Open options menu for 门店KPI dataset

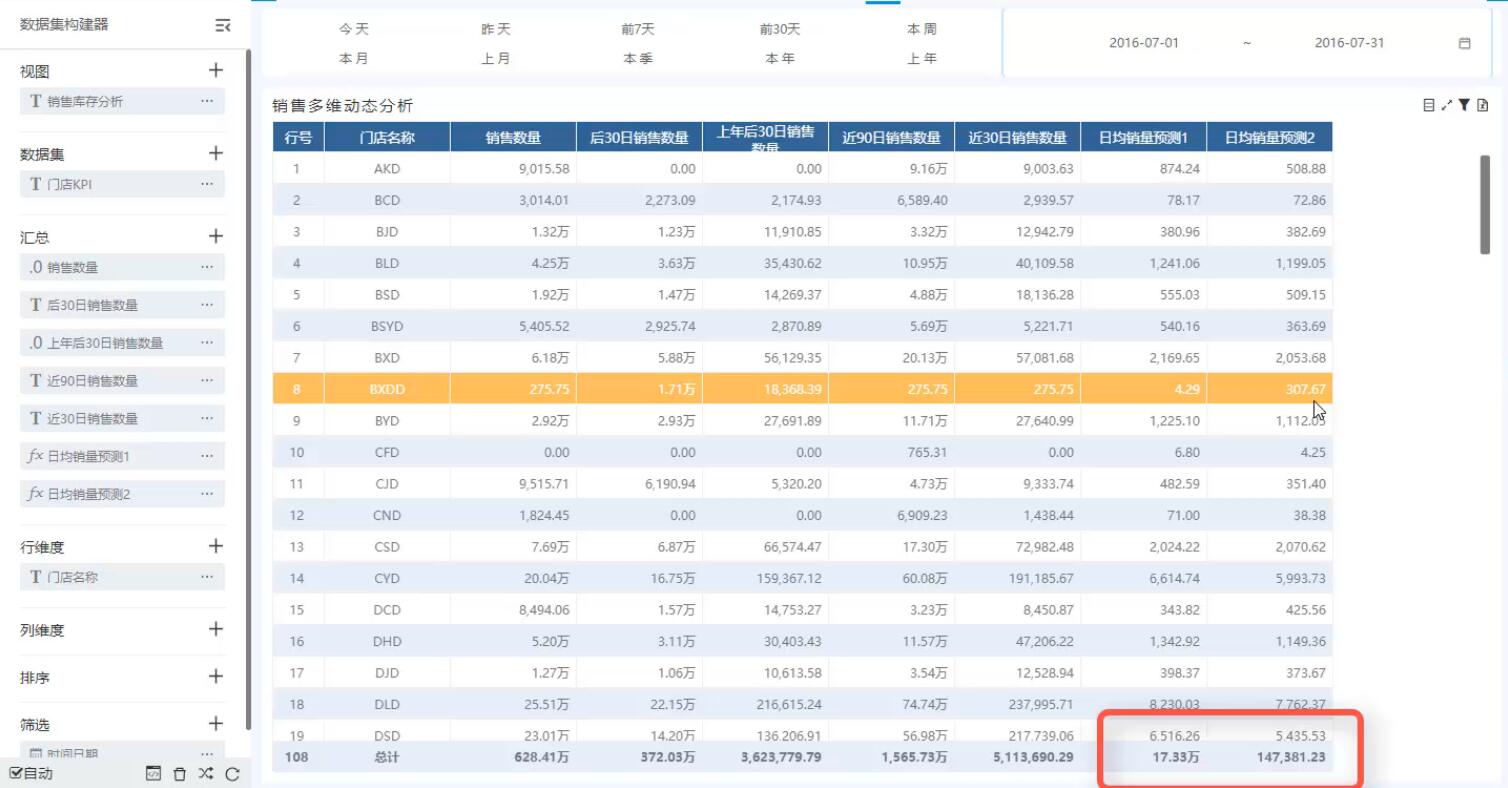click(207, 184)
